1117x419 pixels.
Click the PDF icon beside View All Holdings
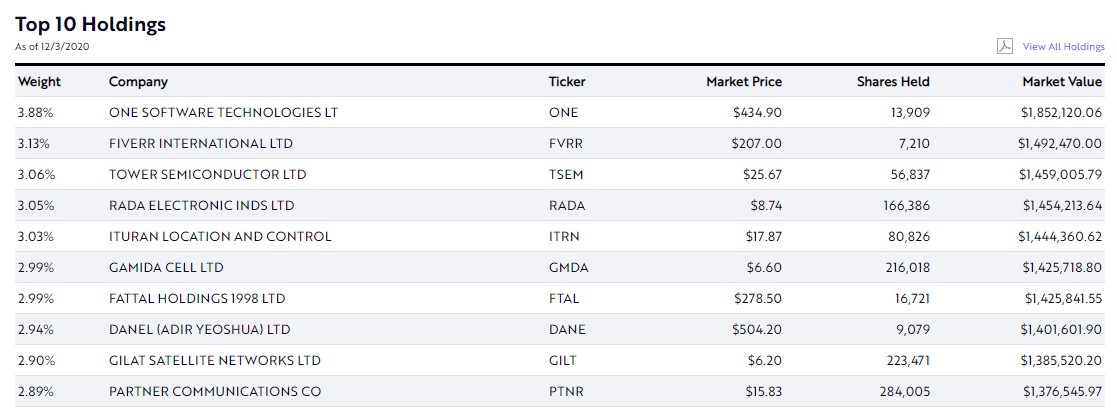[x=1004, y=46]
